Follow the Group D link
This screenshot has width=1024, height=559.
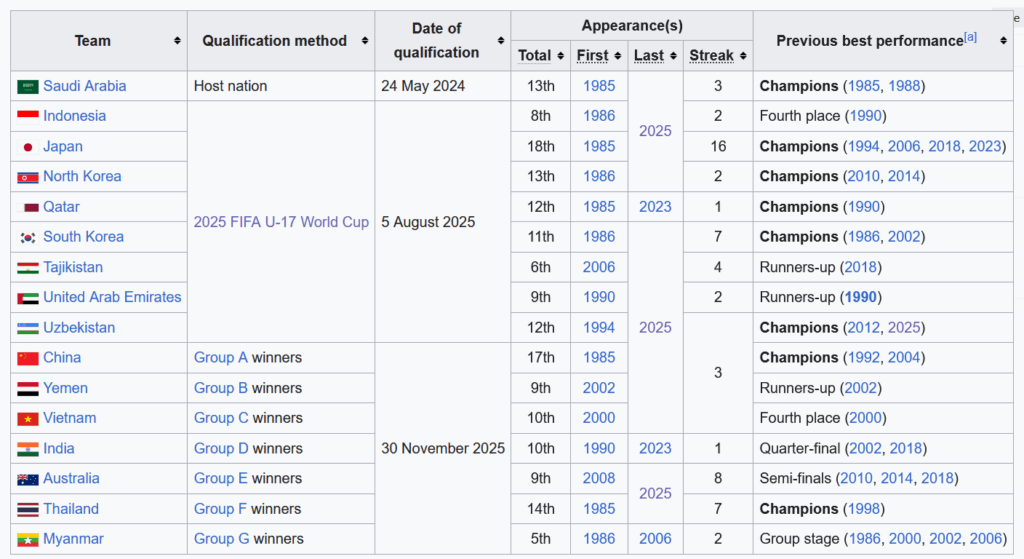(x=221, y=449)
